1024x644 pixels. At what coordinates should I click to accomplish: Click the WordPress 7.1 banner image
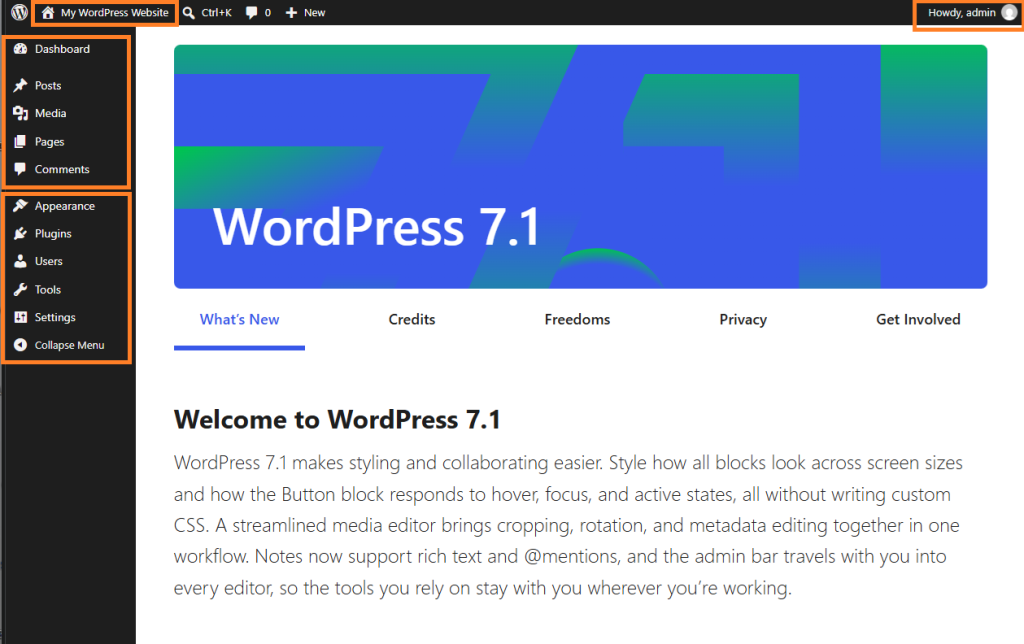pos(581,167)
